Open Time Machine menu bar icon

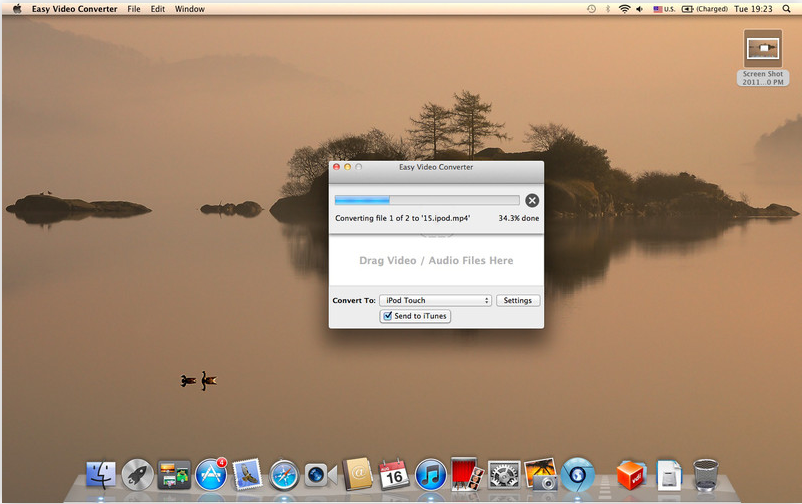pos(591,9)
